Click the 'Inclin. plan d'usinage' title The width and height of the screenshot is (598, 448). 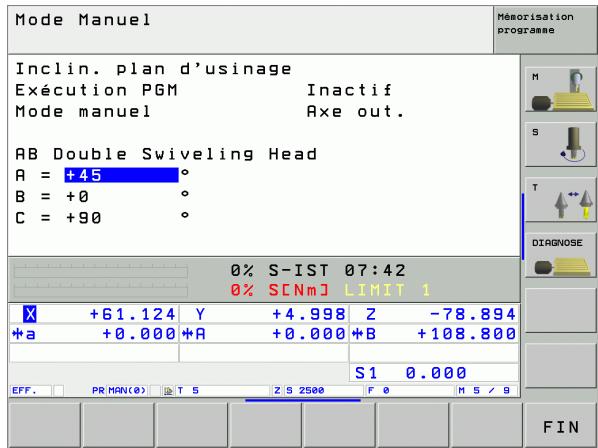(x=153, y=69)
